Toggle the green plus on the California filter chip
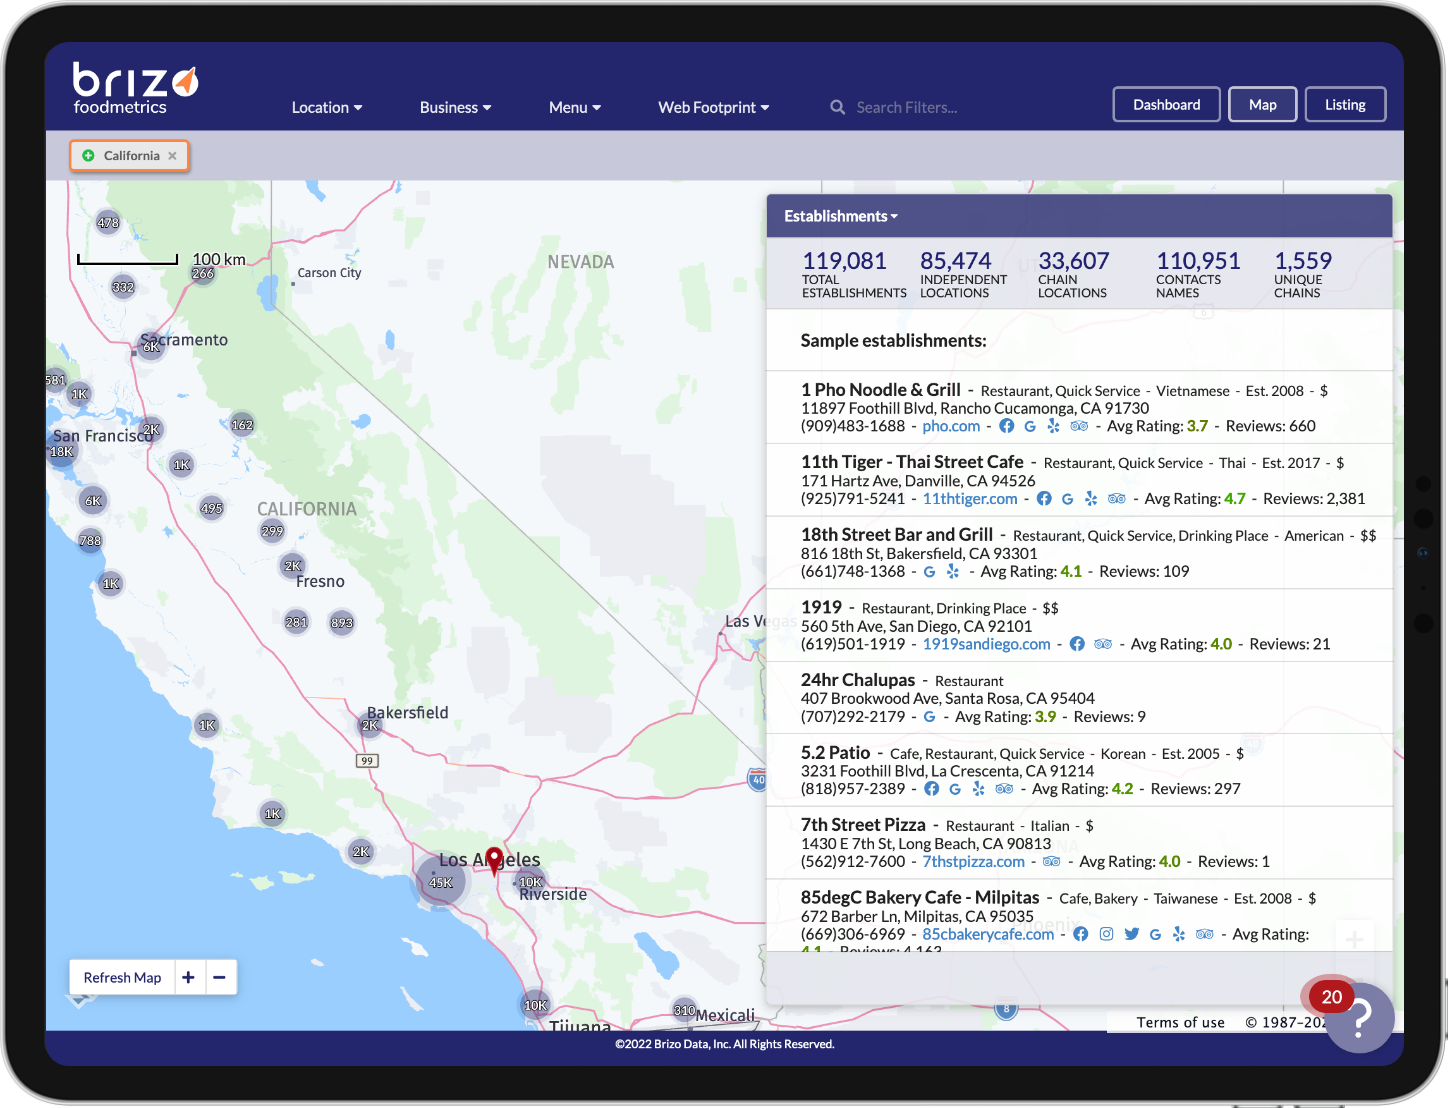The image size is (1448, 1108). [x=89, y=155]
